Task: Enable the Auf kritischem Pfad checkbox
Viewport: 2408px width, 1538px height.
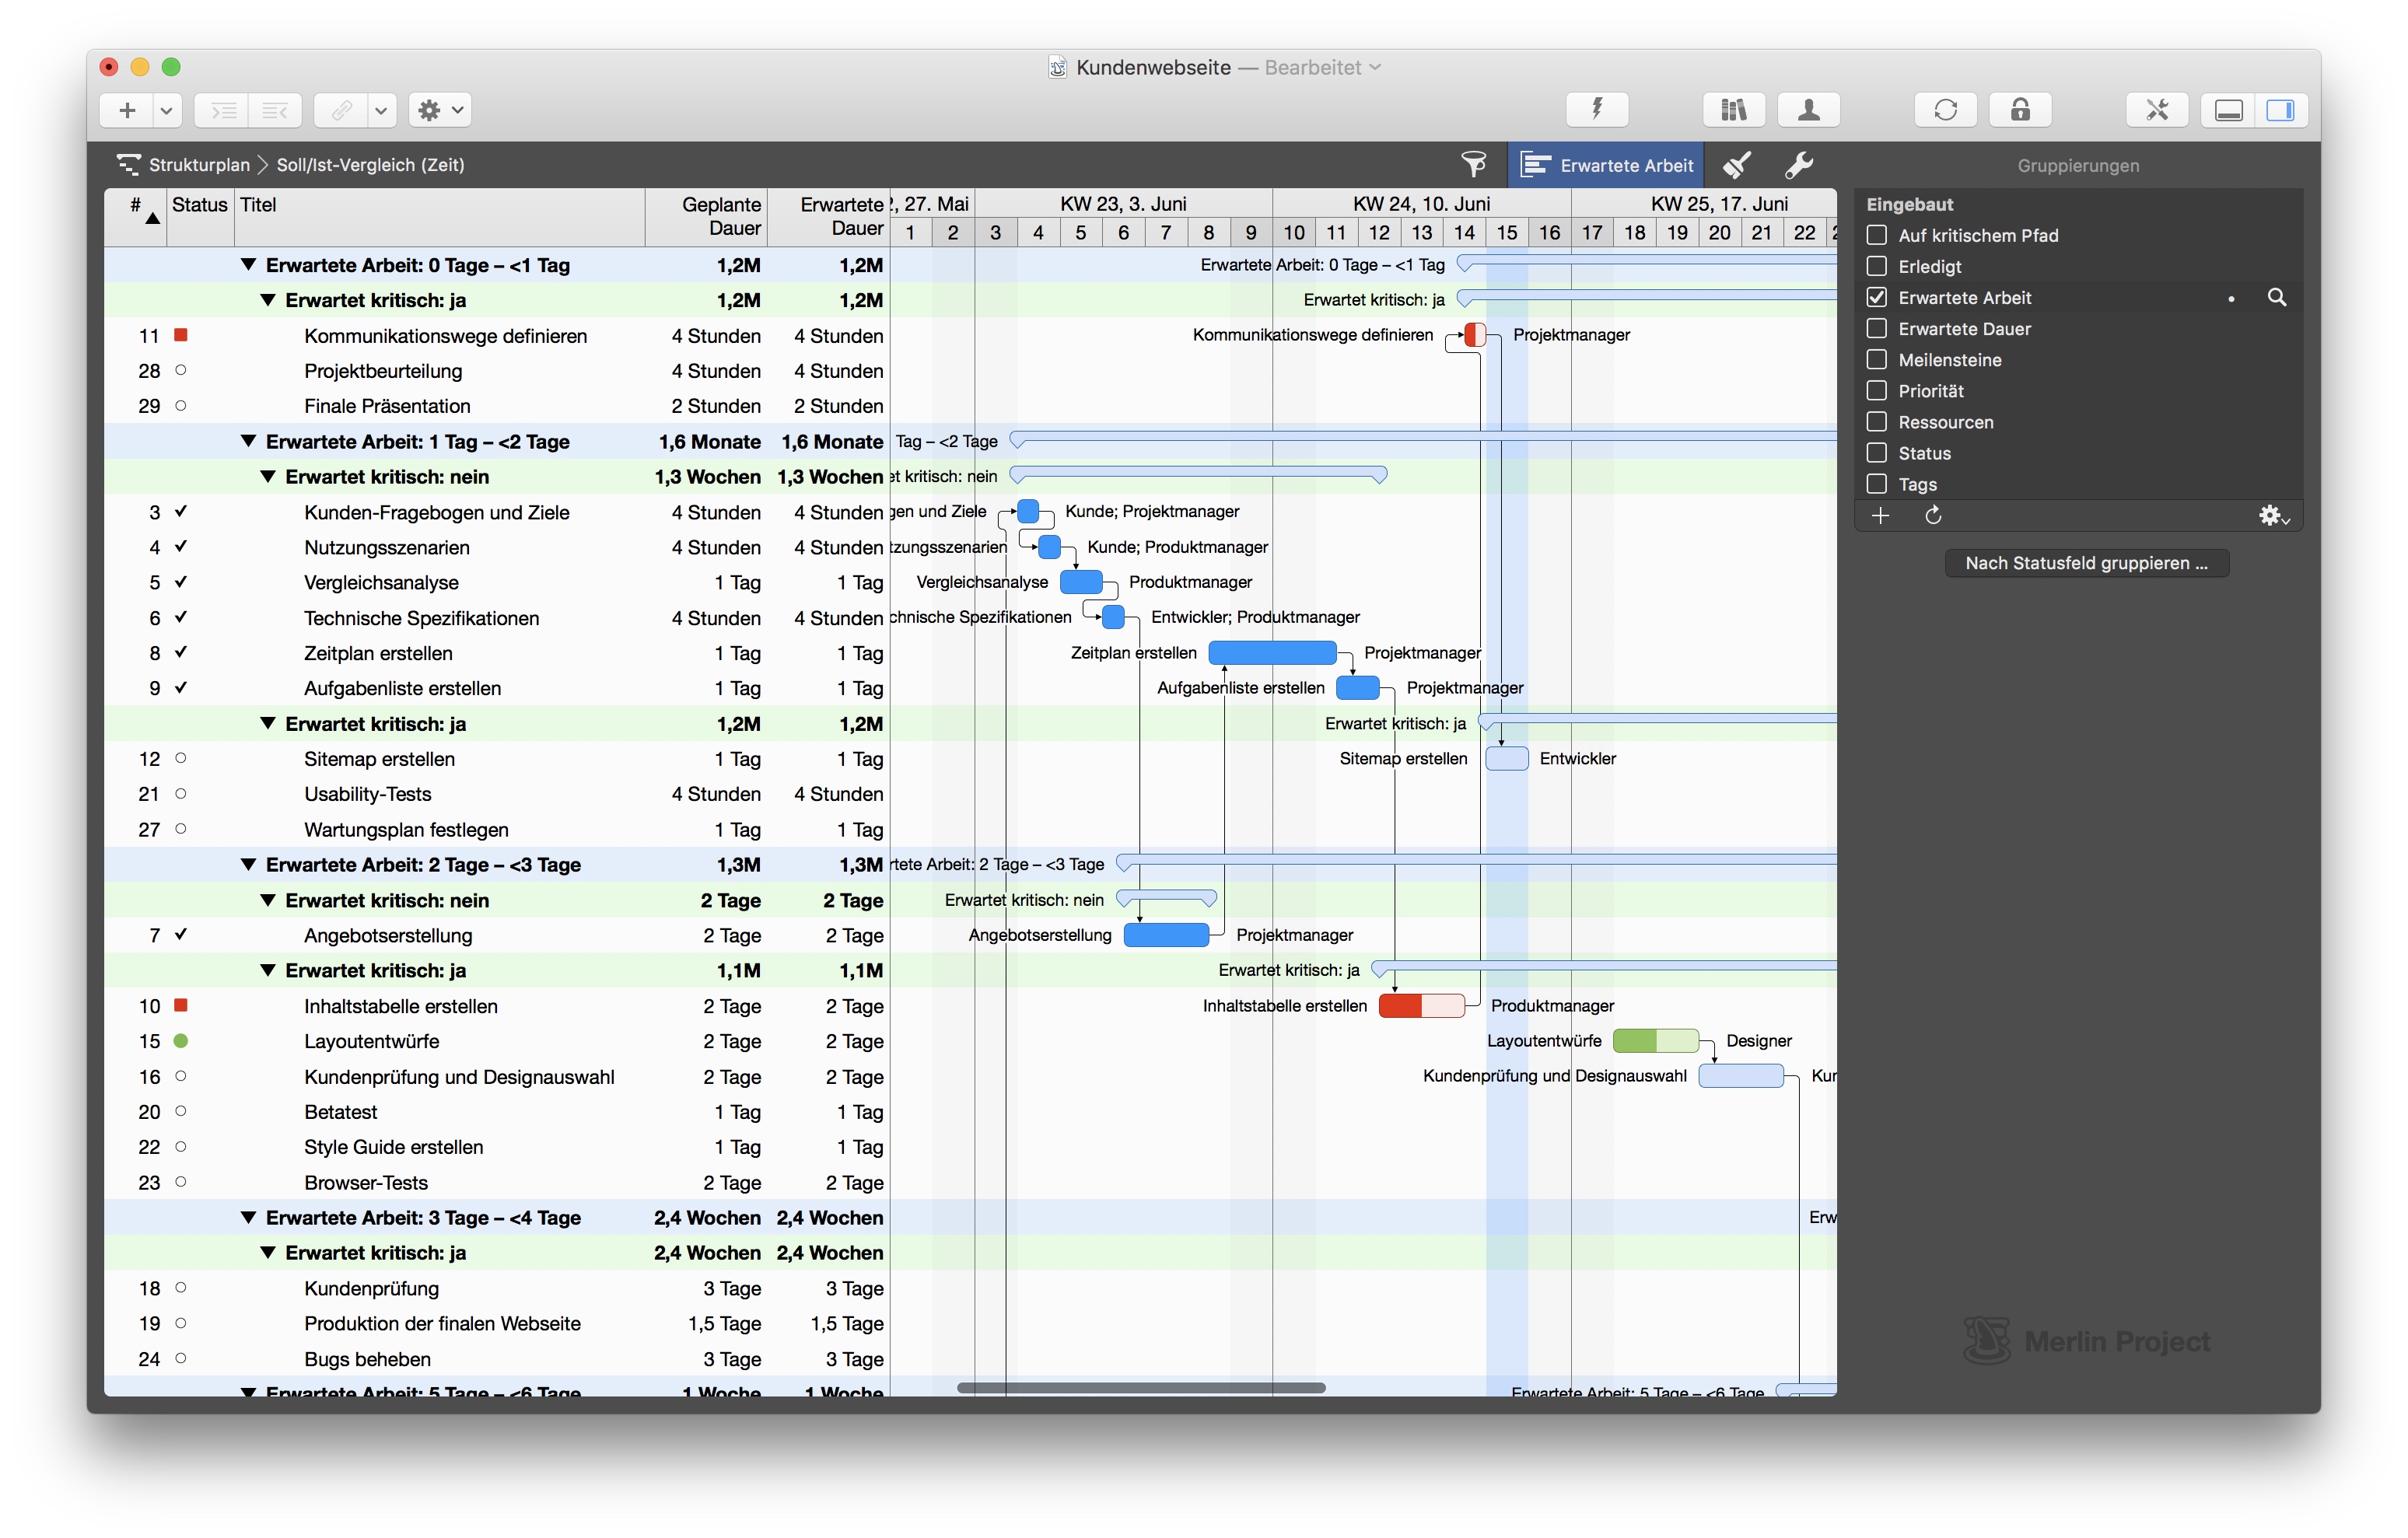Action: 1877,235
